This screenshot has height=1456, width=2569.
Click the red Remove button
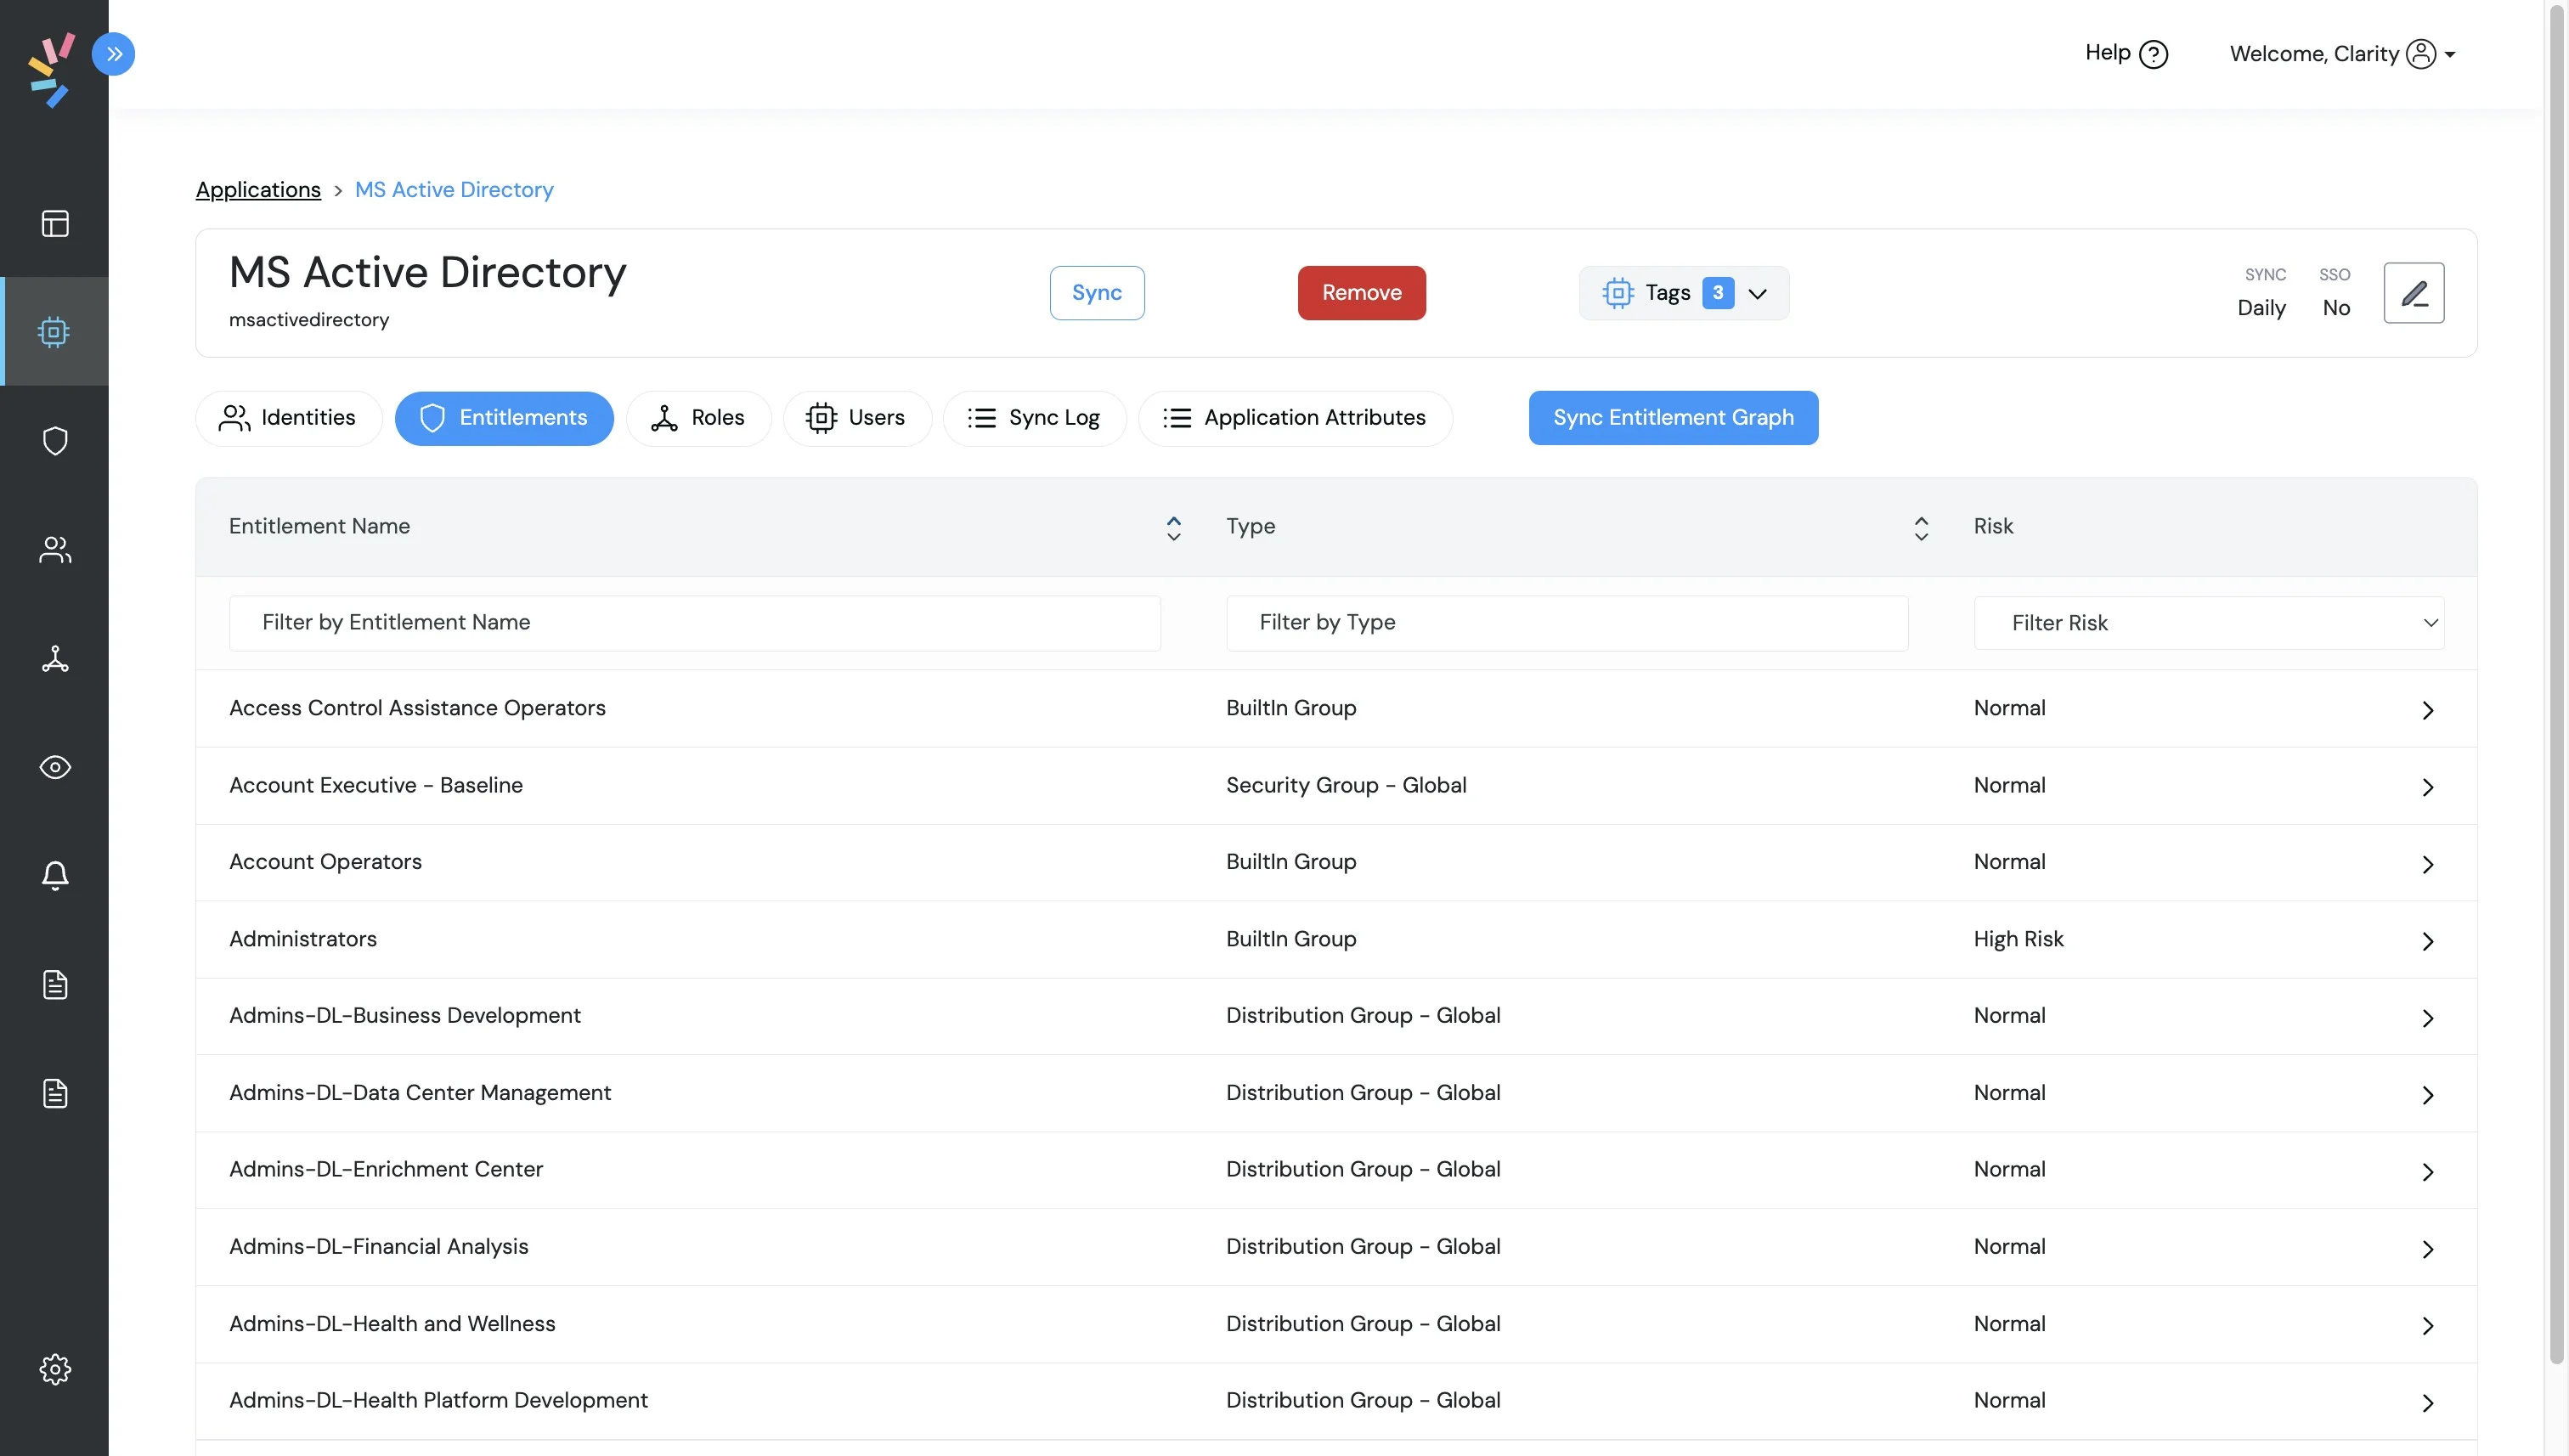tap(1362, 293)
